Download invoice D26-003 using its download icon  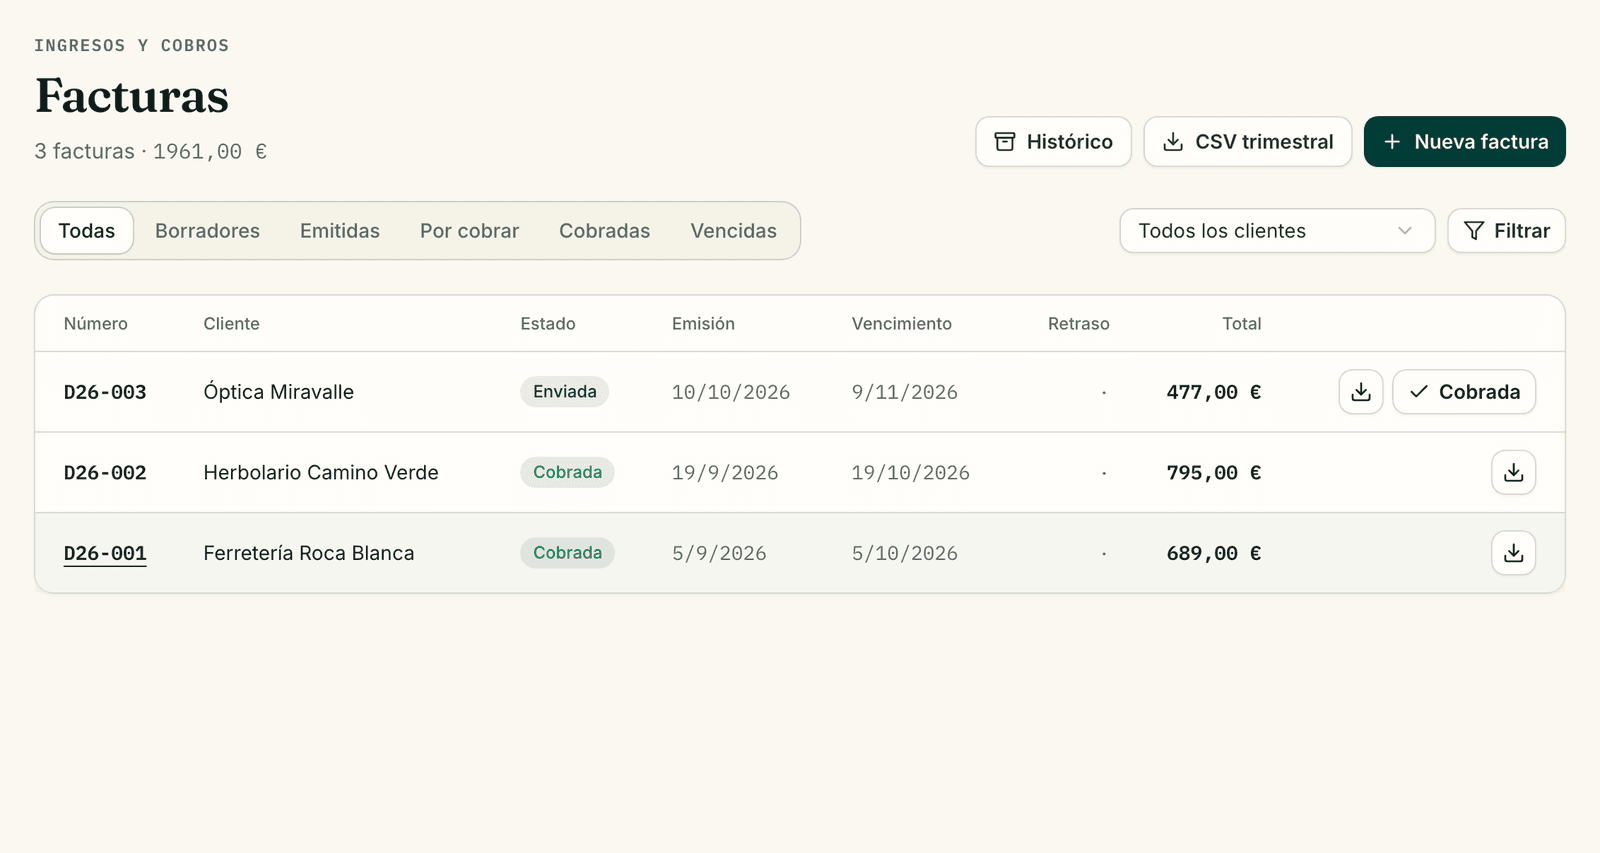(x=1361, y=392)
